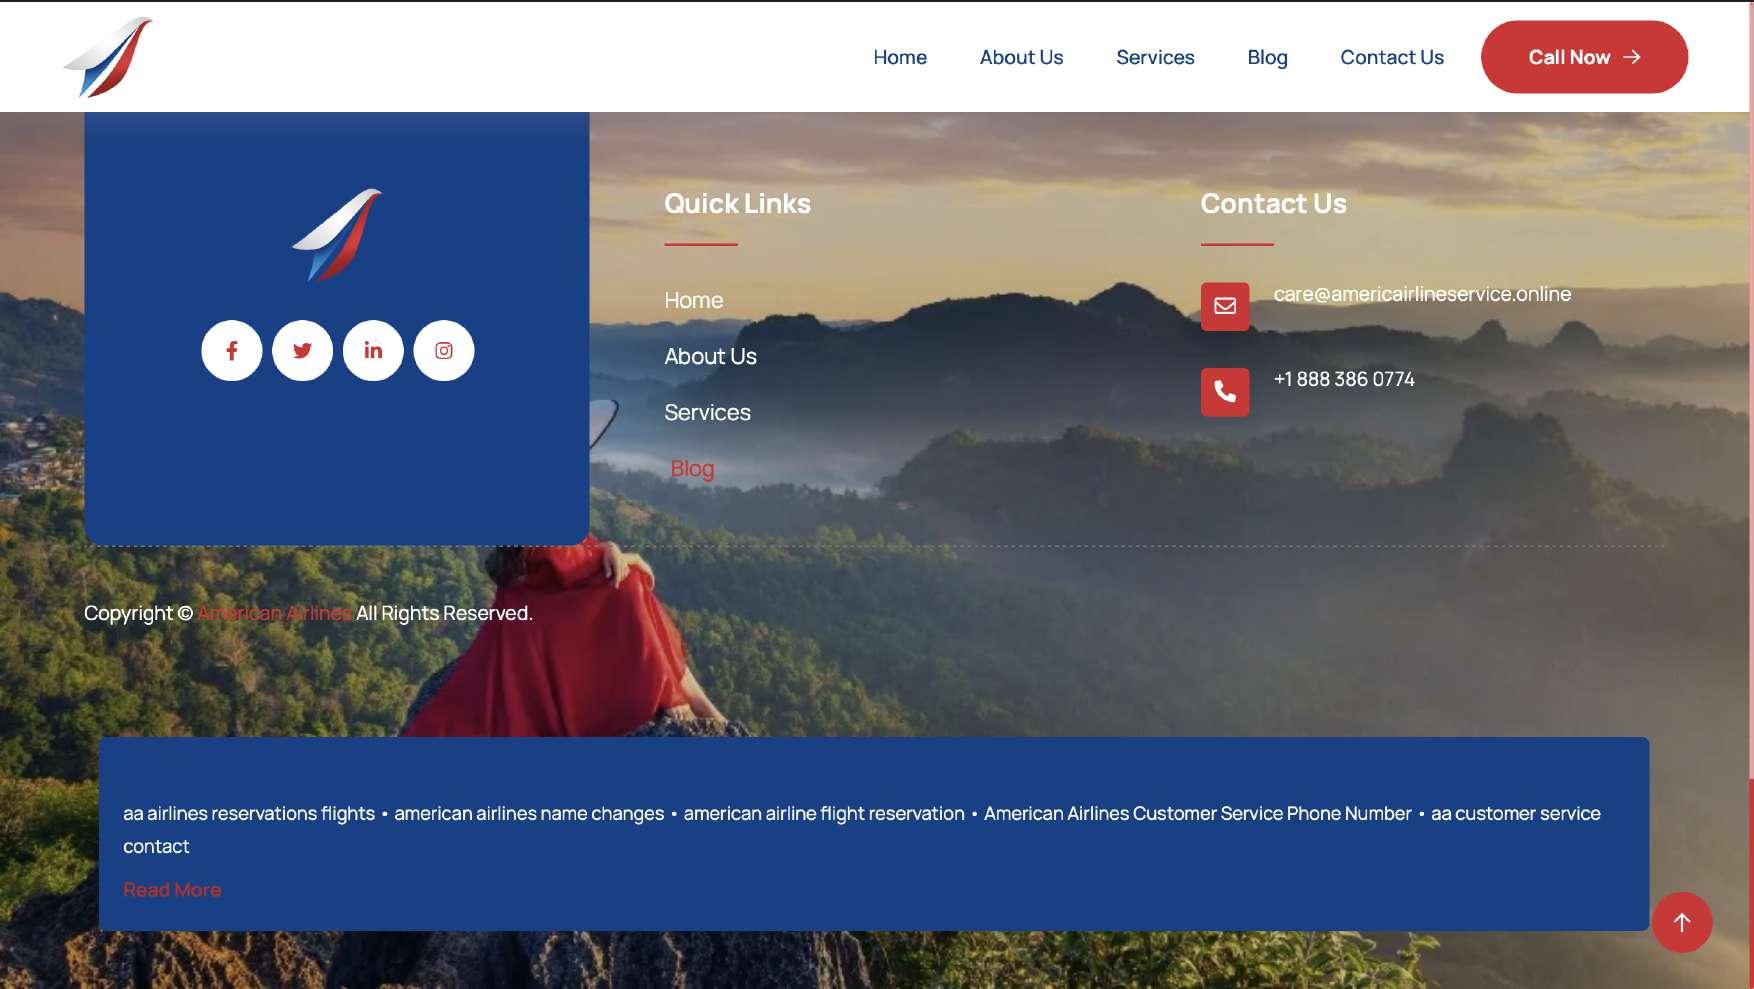Click the +1 888 386 0774 phone number
This screenshot has width=1754, height=989.
coord(1344,379)
